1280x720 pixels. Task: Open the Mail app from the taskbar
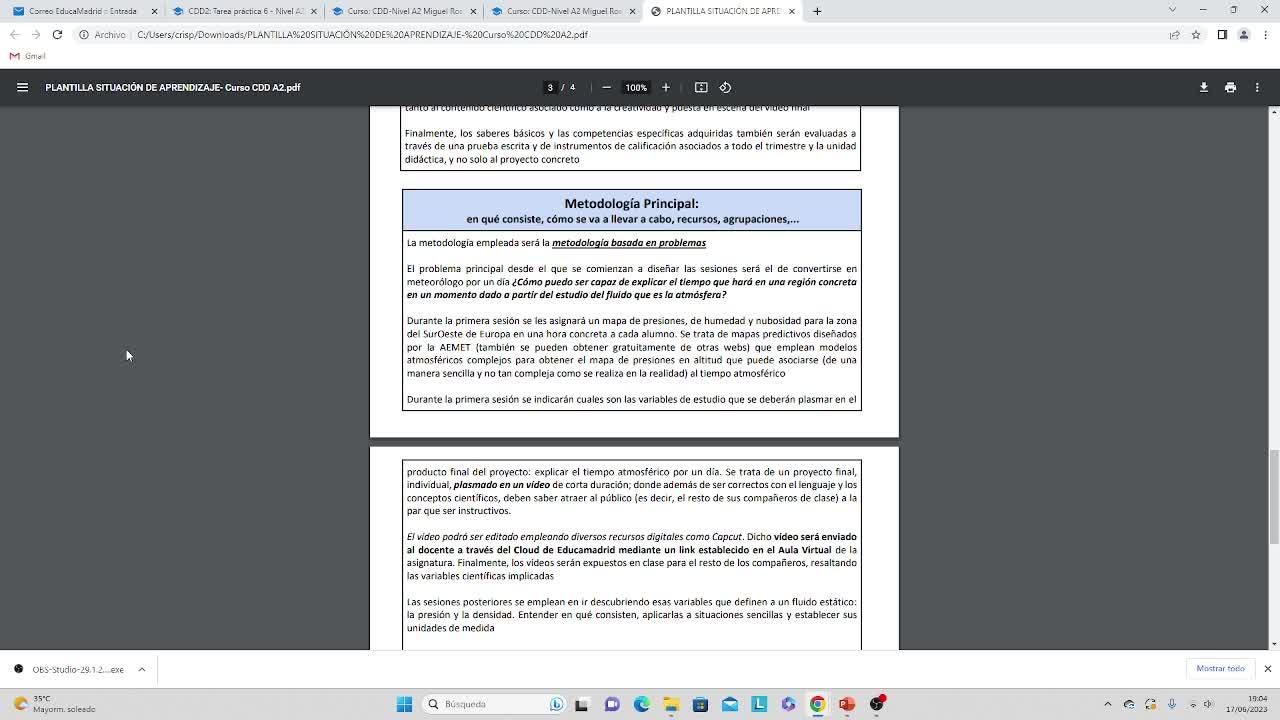pos(730,704)
